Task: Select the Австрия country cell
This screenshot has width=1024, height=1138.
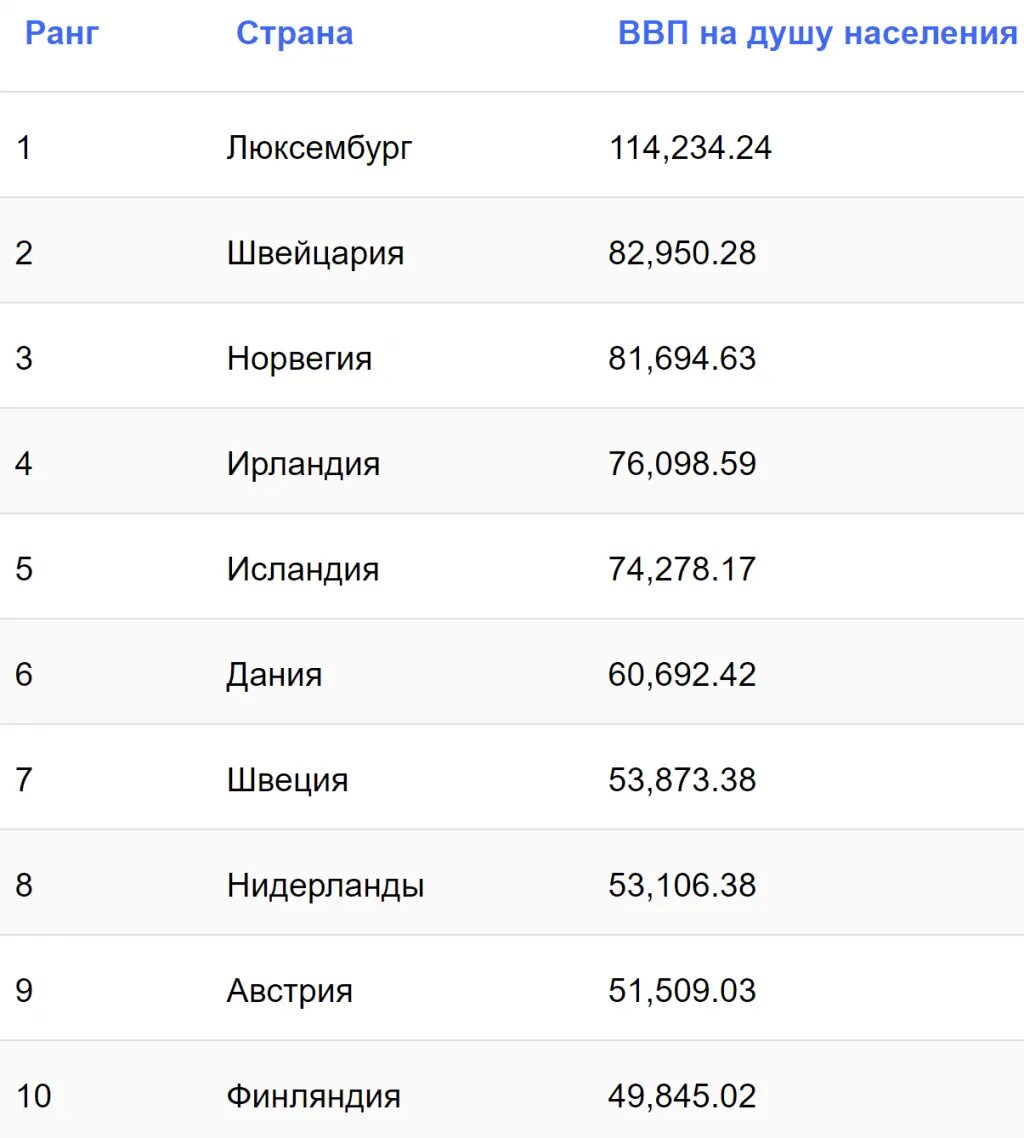Action: tap(289, 991)
